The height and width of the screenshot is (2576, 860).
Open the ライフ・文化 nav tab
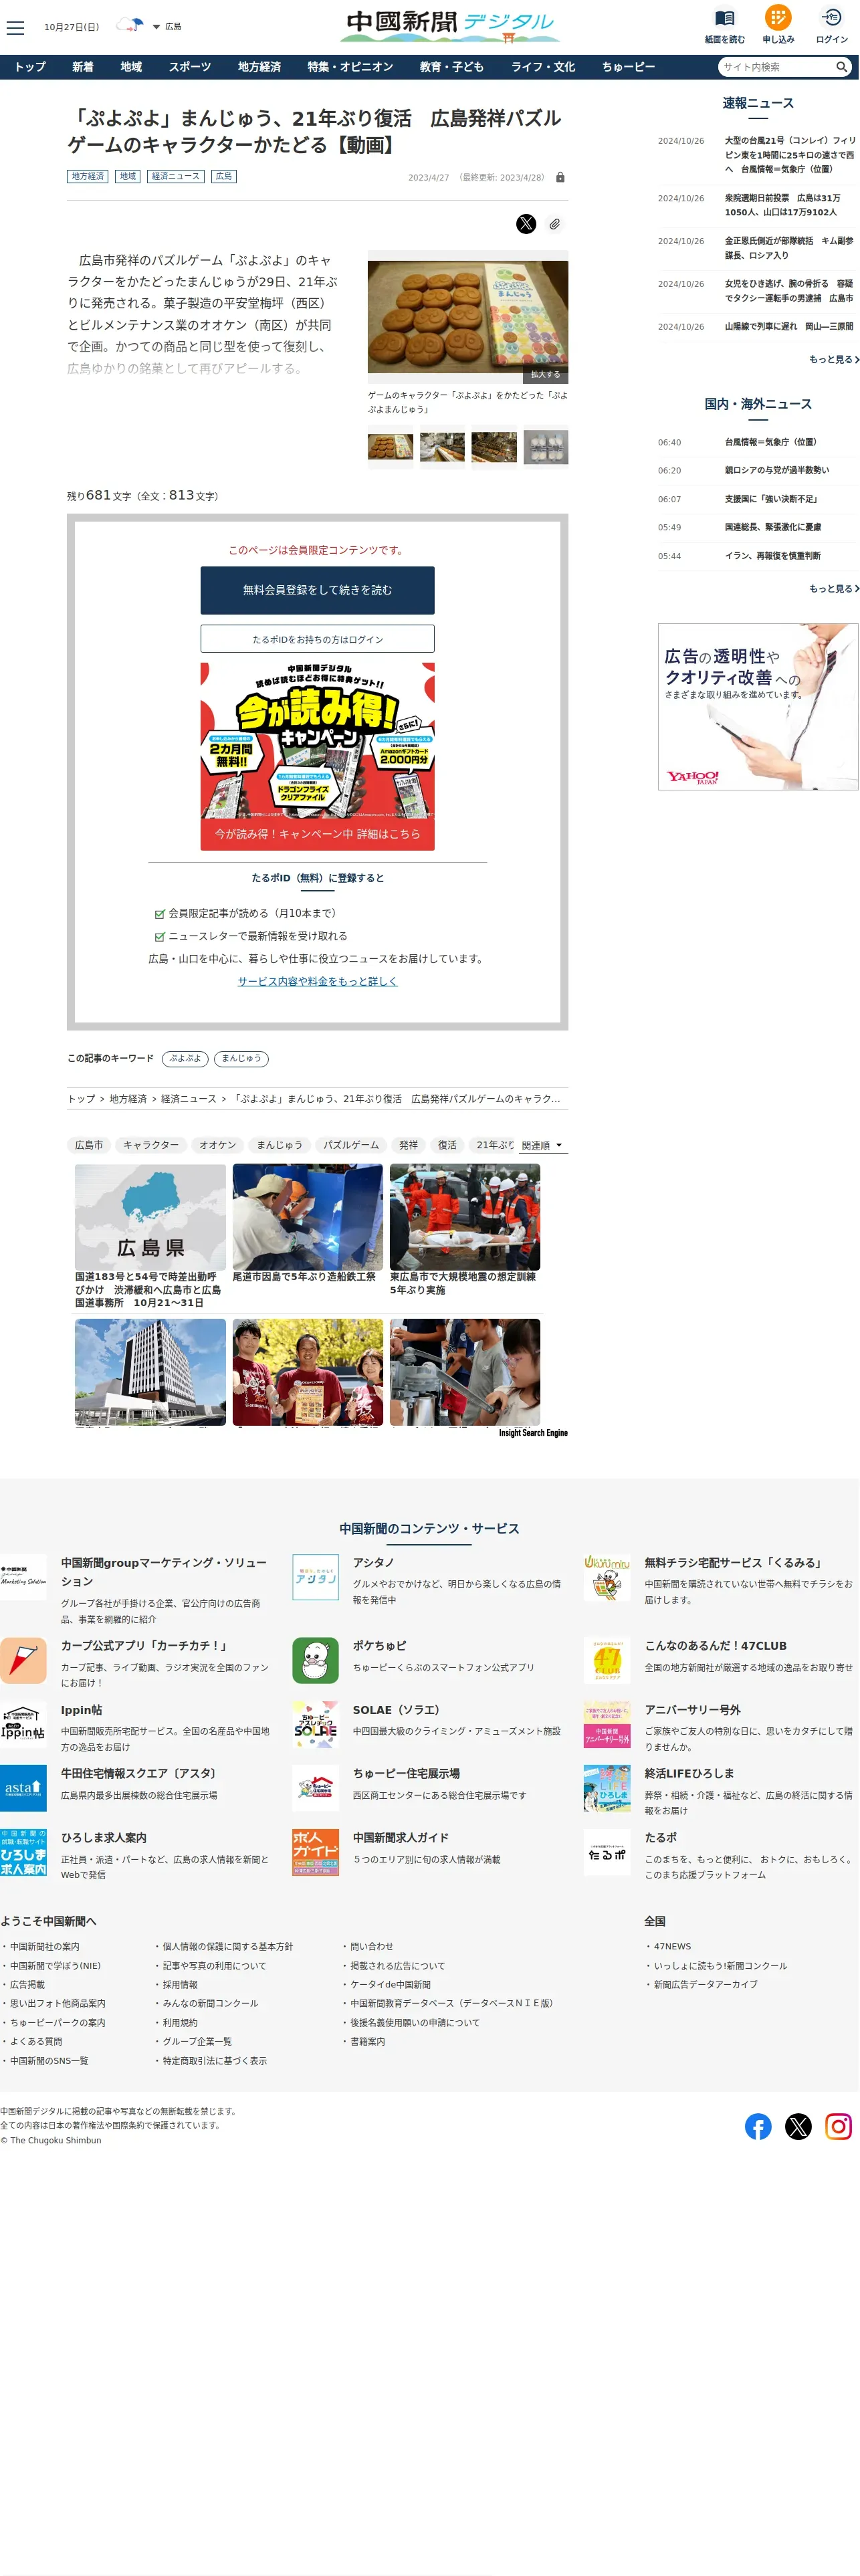543,67
